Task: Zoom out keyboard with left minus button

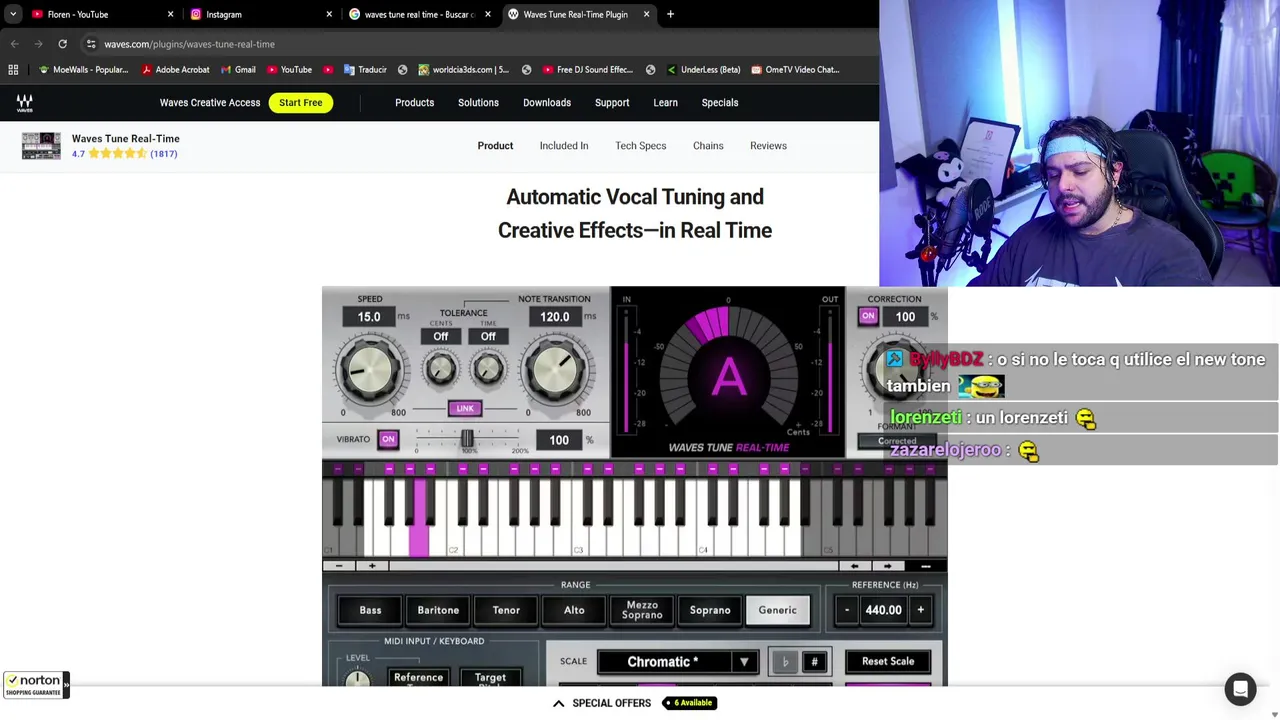Action: tap(339, 566)
